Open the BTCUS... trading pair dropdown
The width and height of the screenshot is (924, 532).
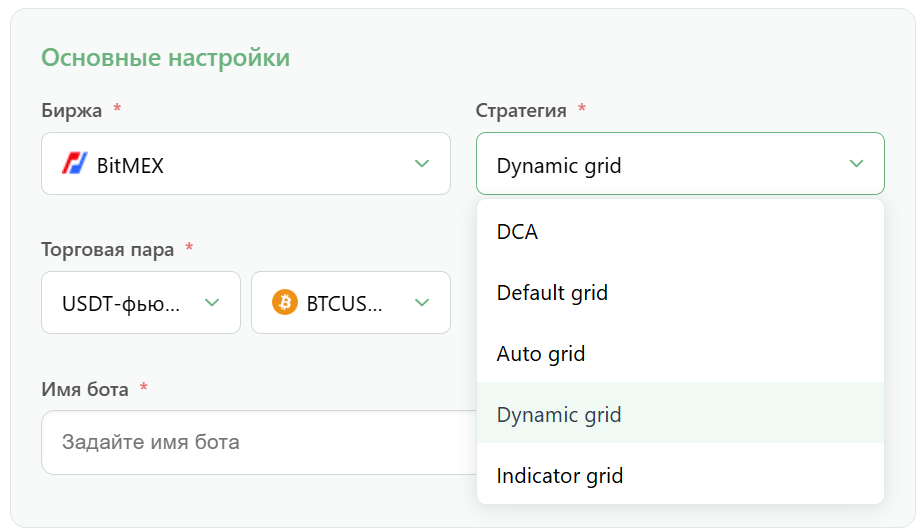[x=351, y=303]
